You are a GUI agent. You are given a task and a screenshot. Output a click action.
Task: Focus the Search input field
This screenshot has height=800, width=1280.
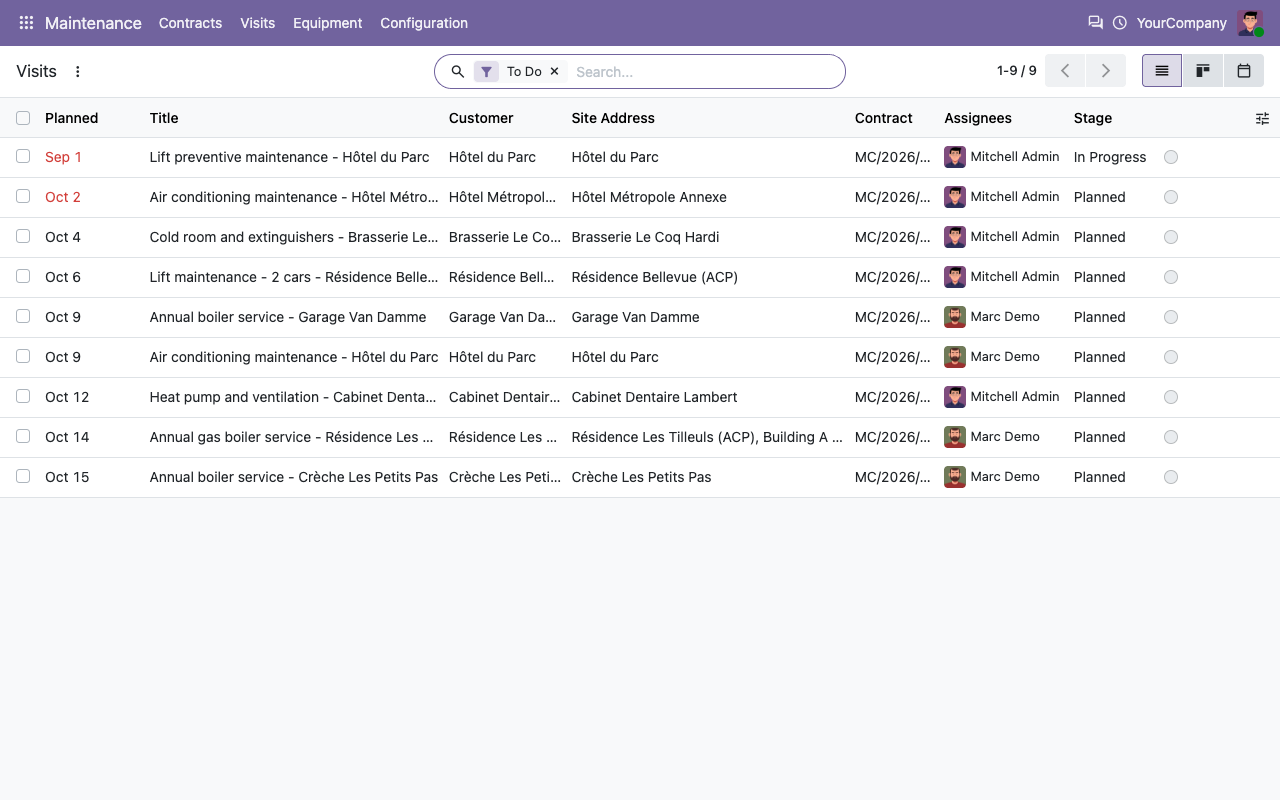(x=705, y=72)
